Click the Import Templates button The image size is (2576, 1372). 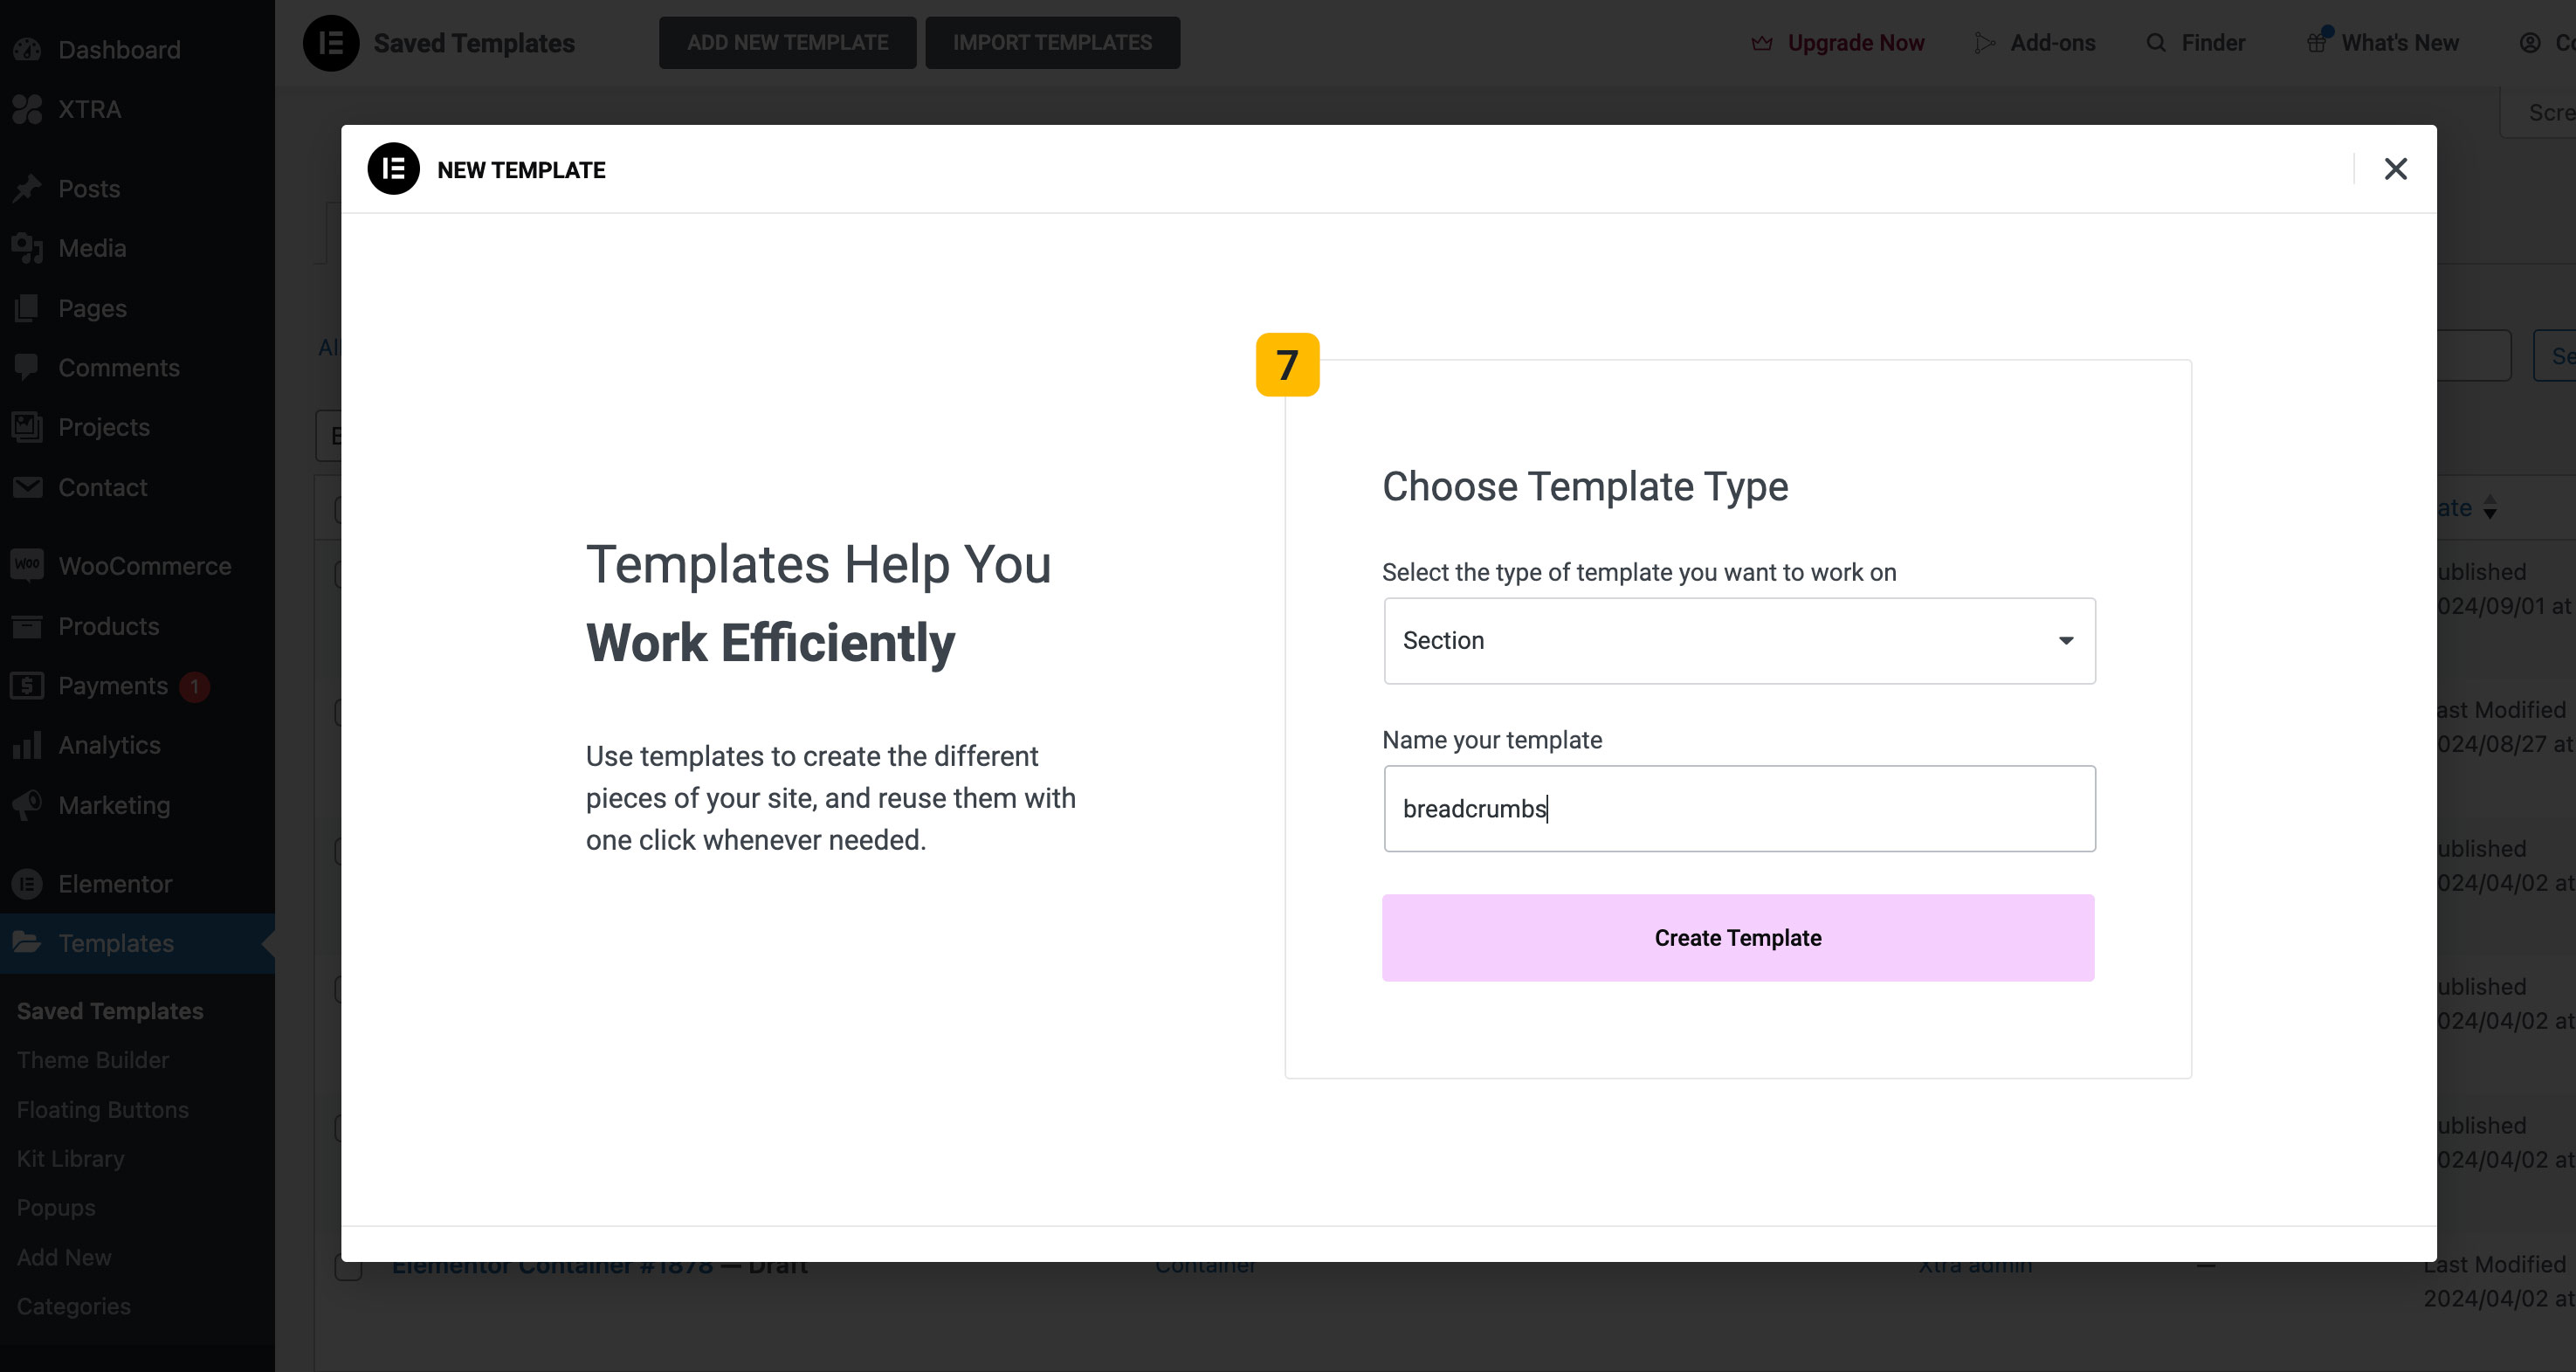pos(1052,43)
